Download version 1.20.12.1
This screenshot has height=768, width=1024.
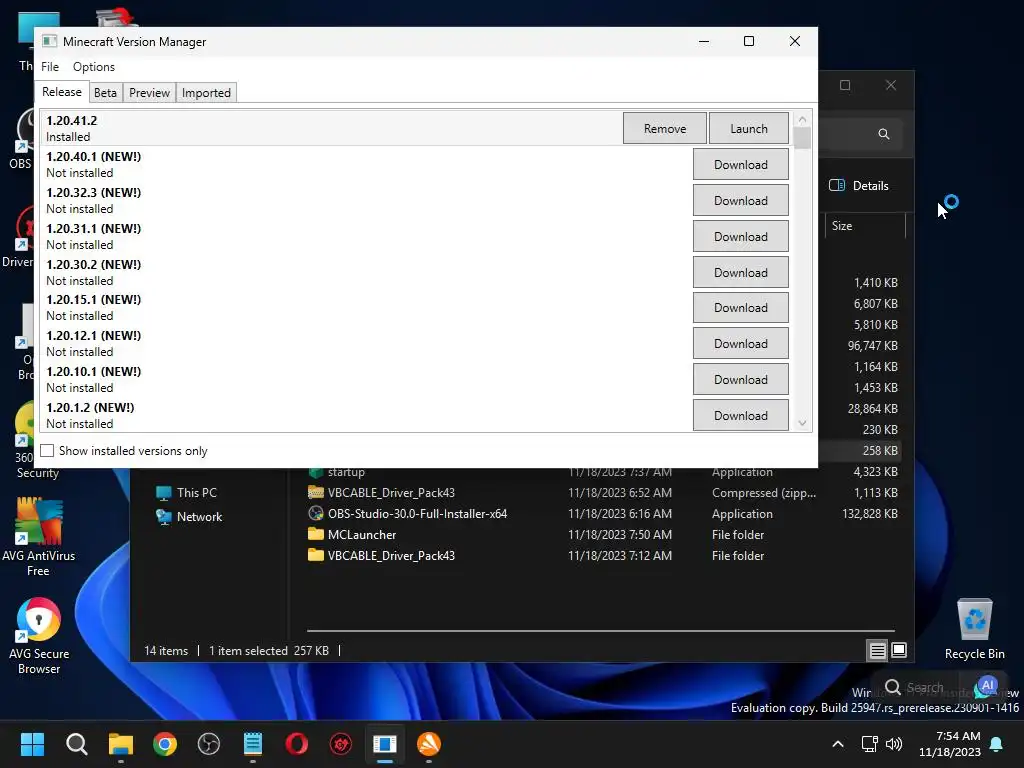click(741, 344)
